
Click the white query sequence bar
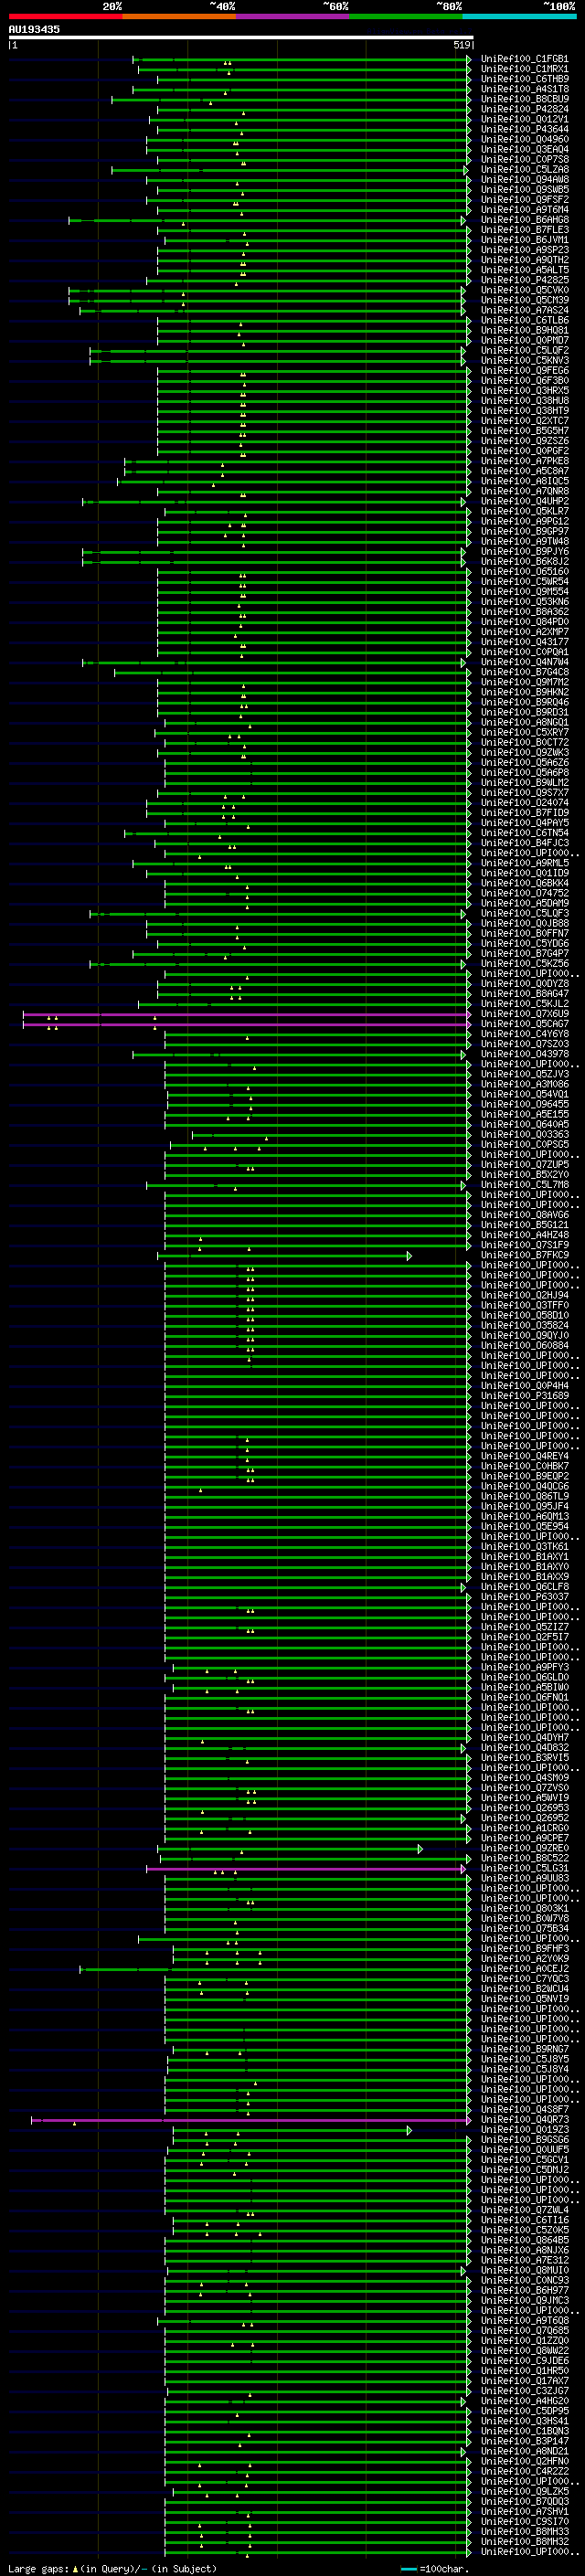[240, 37]
